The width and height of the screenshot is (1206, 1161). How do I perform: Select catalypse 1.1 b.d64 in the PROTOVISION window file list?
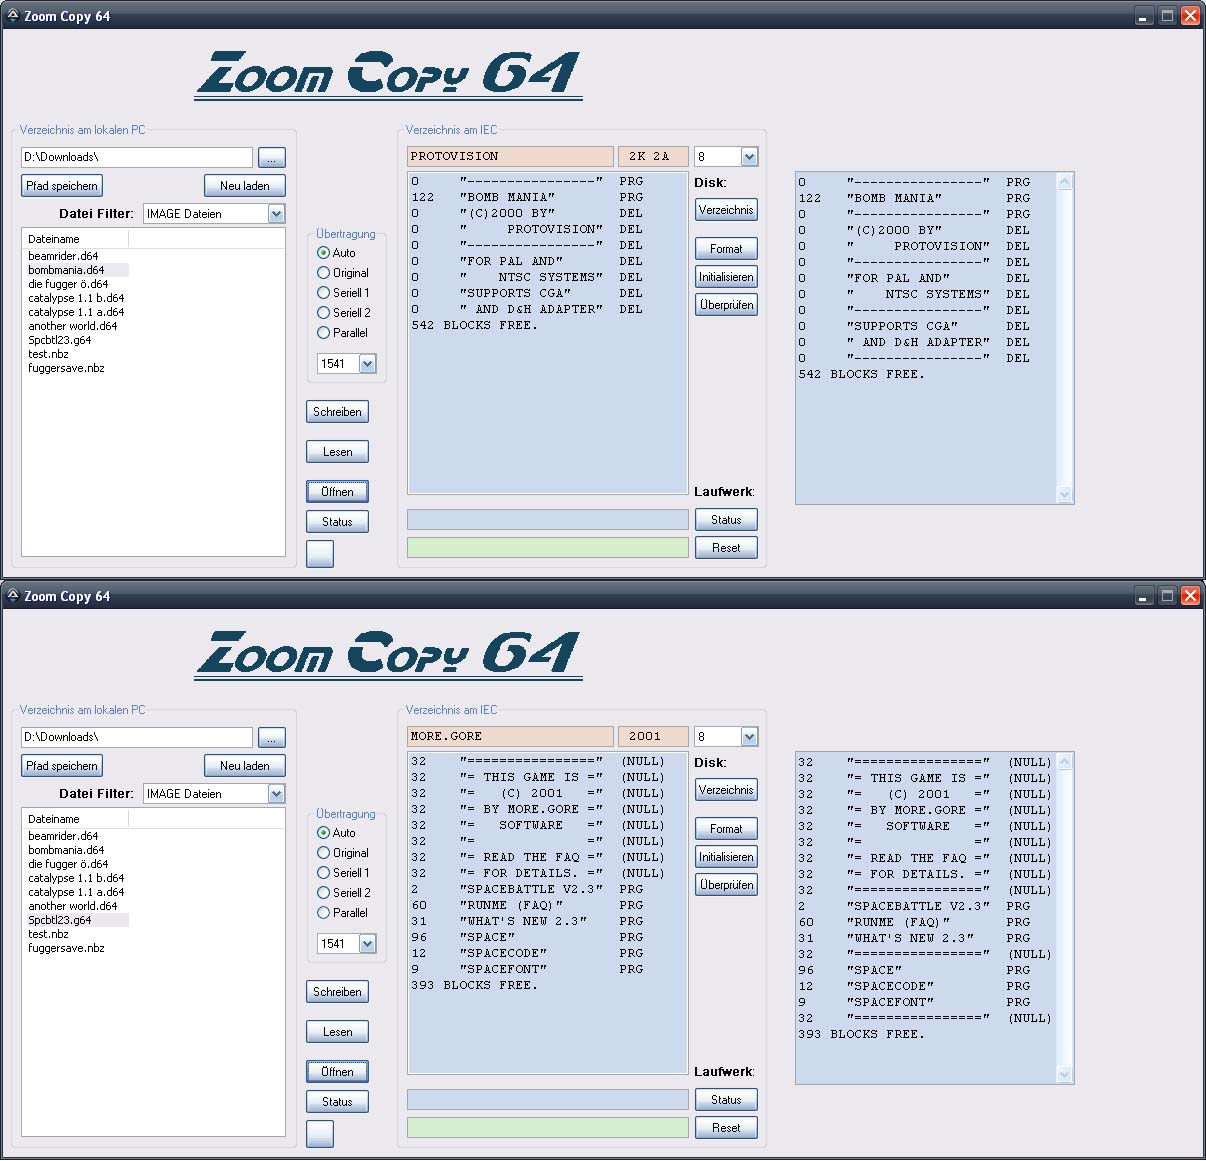click(76, 298)
